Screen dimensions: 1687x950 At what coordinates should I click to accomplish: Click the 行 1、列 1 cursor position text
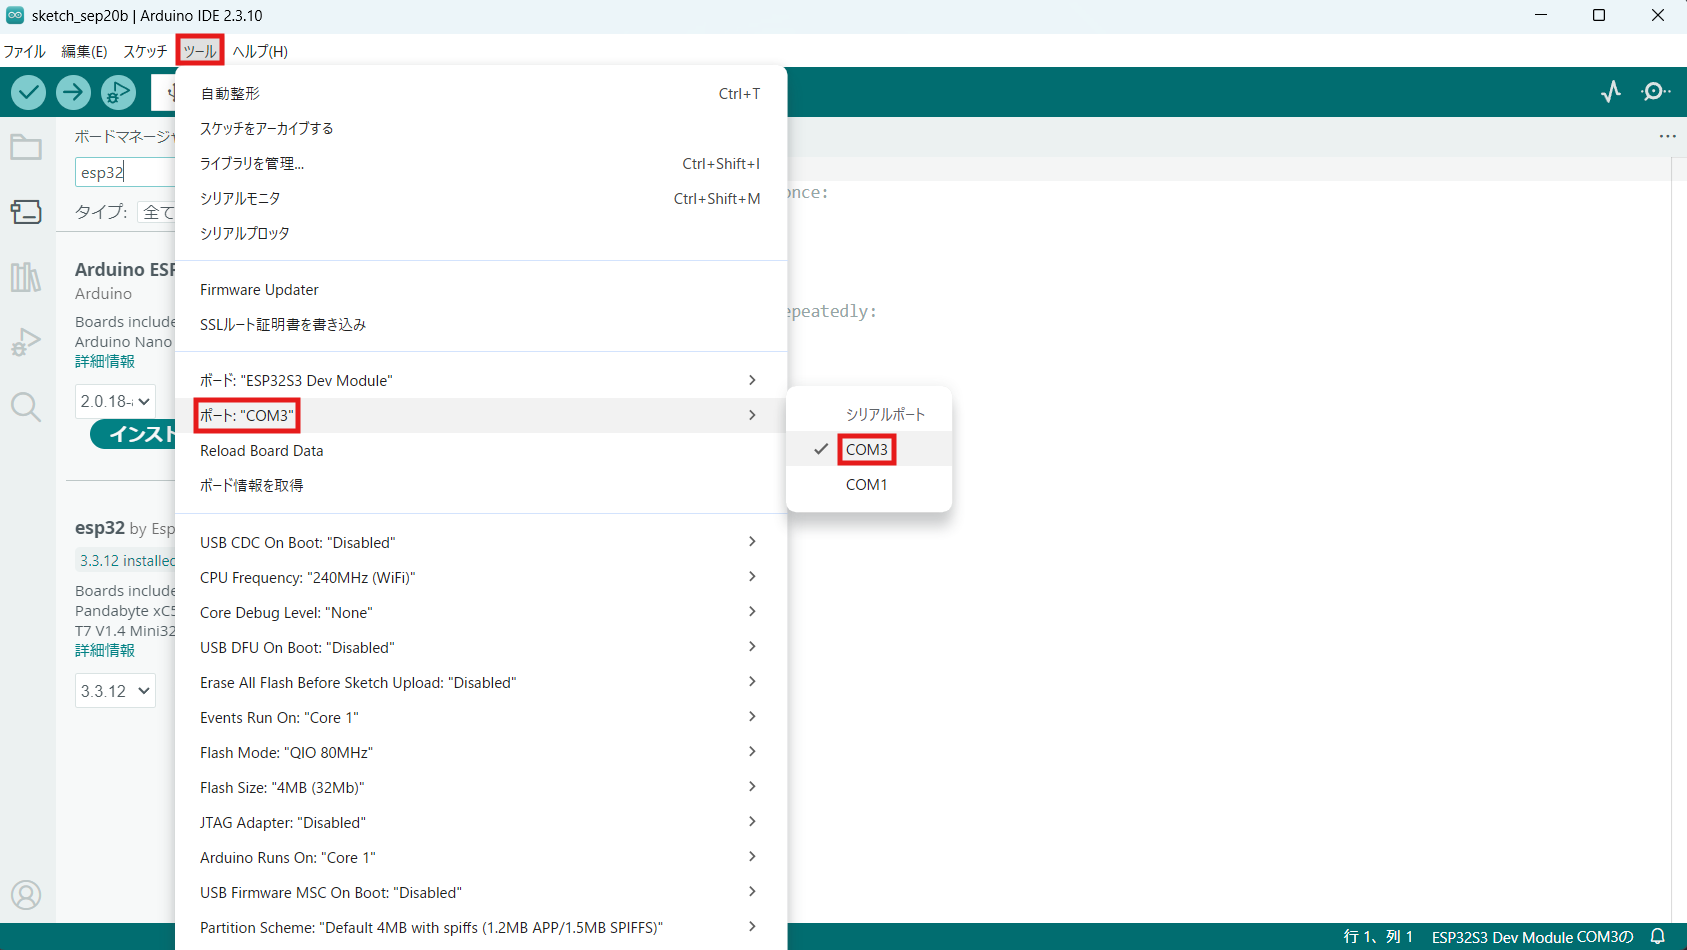point(1378,937)
